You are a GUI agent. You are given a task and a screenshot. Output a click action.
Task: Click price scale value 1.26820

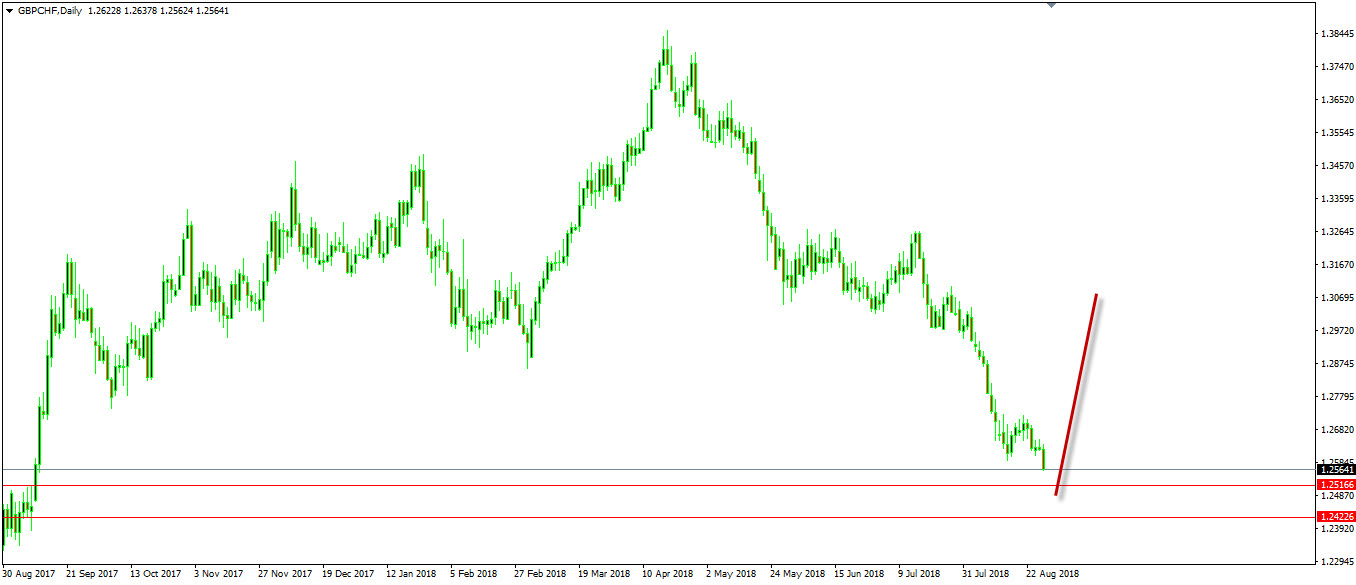tap(1337, 430)
